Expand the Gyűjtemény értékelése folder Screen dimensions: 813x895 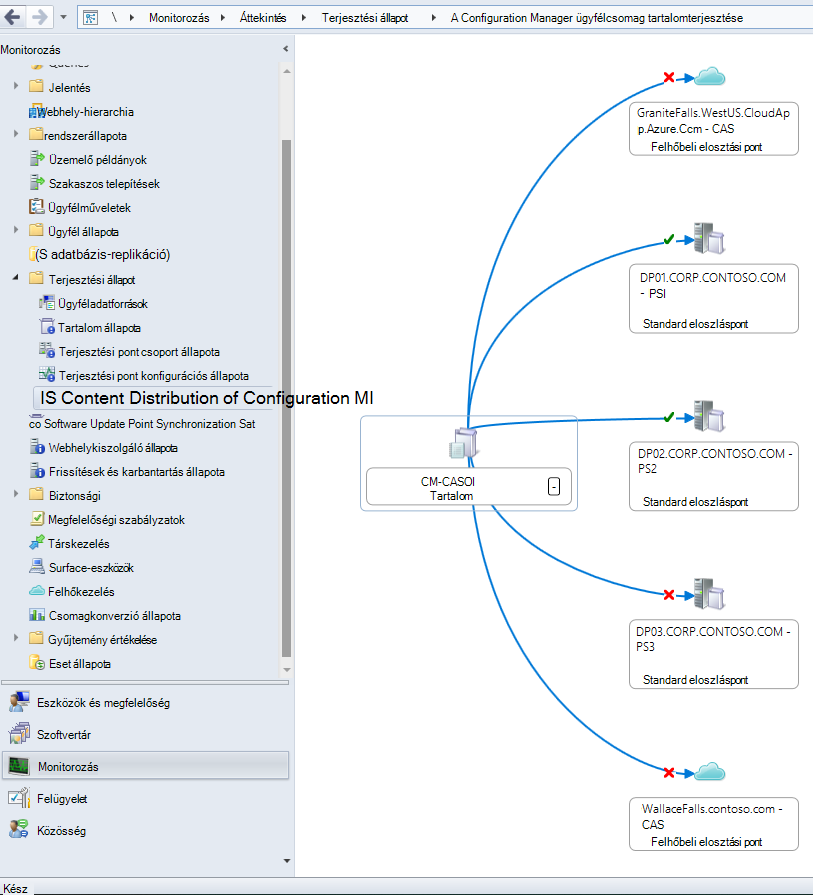[x=16, y=638]
